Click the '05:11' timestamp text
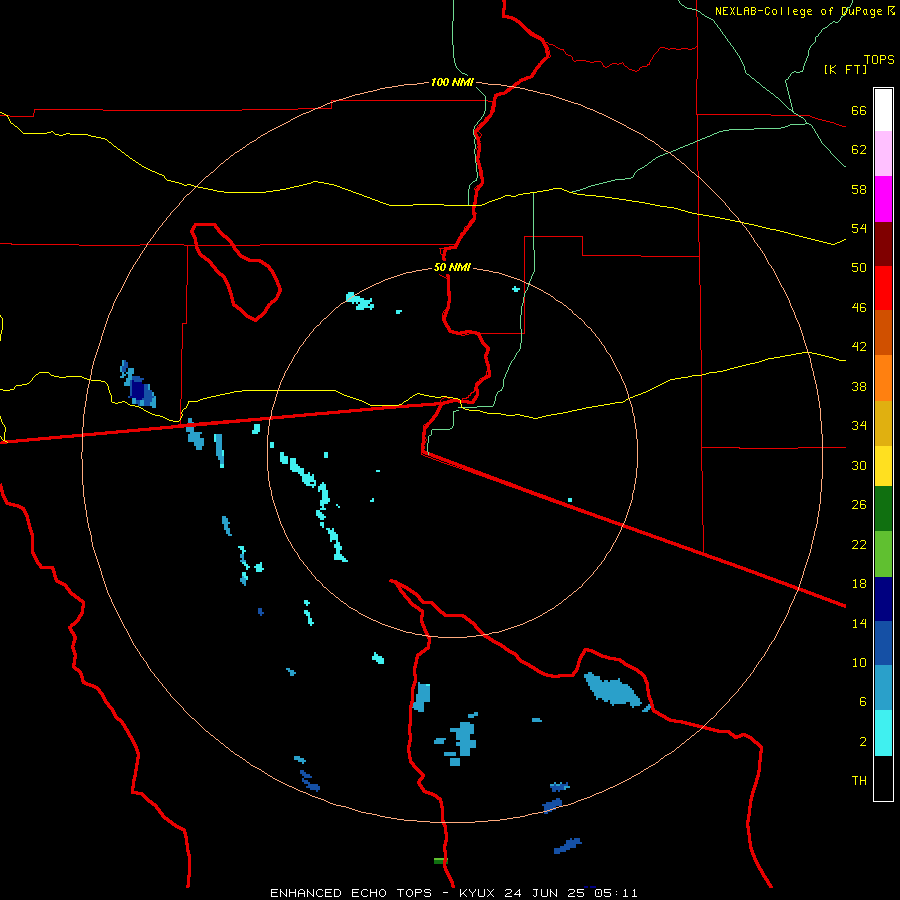 615,893
